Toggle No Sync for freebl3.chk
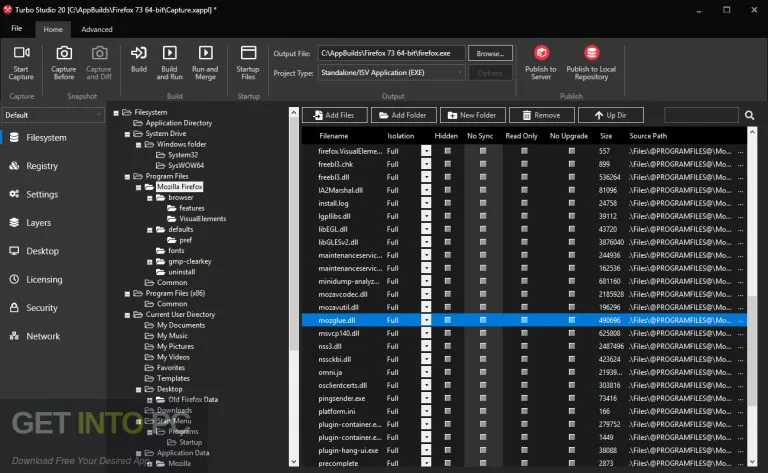The height and width of the screenshot is (473, 768). click(x=483, y=164)
